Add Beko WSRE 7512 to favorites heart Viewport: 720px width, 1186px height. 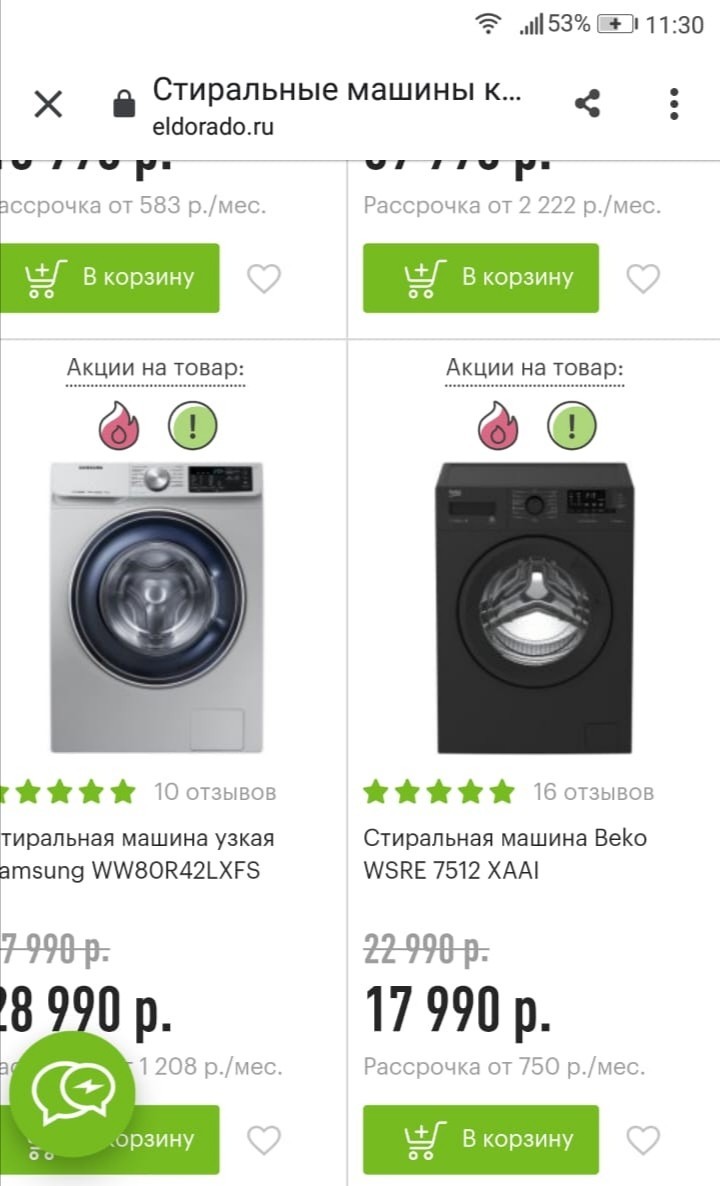(x=643, y=1140)
